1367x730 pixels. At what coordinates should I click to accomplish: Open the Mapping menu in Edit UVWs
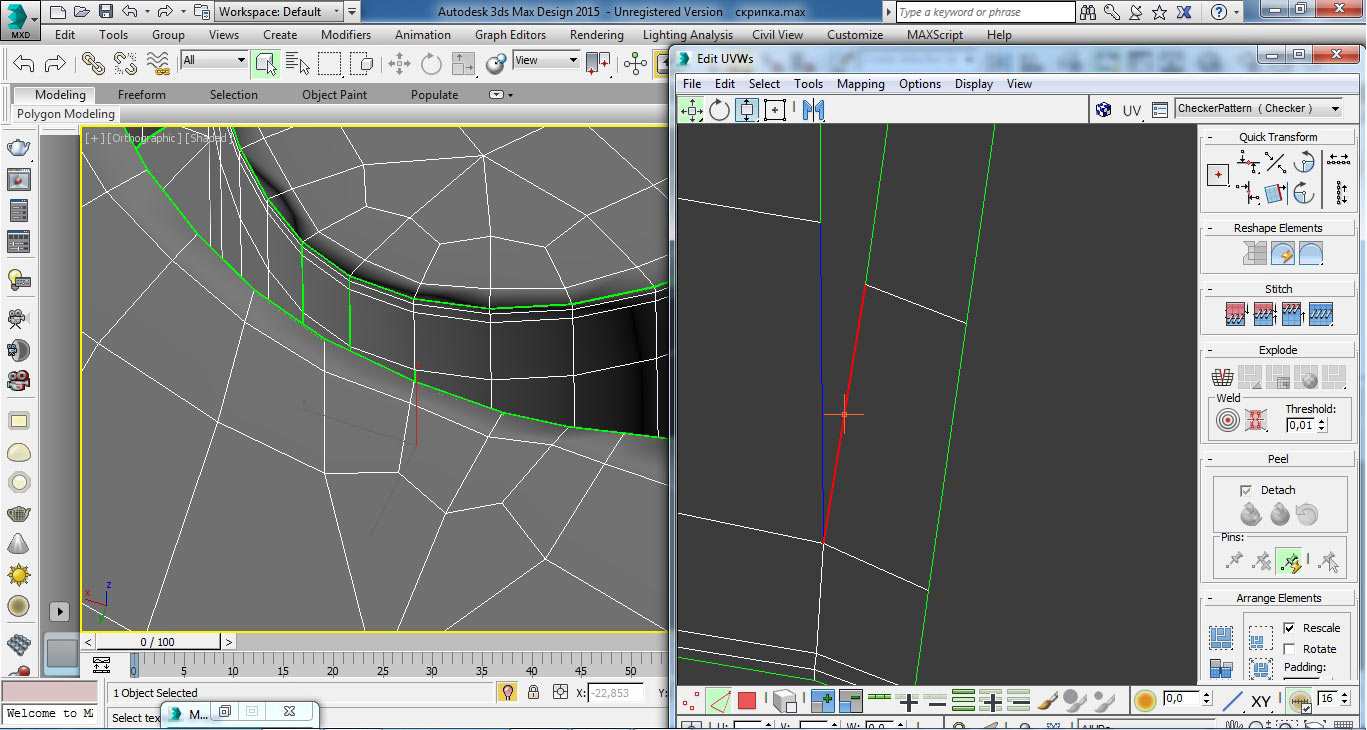(860, 84)
